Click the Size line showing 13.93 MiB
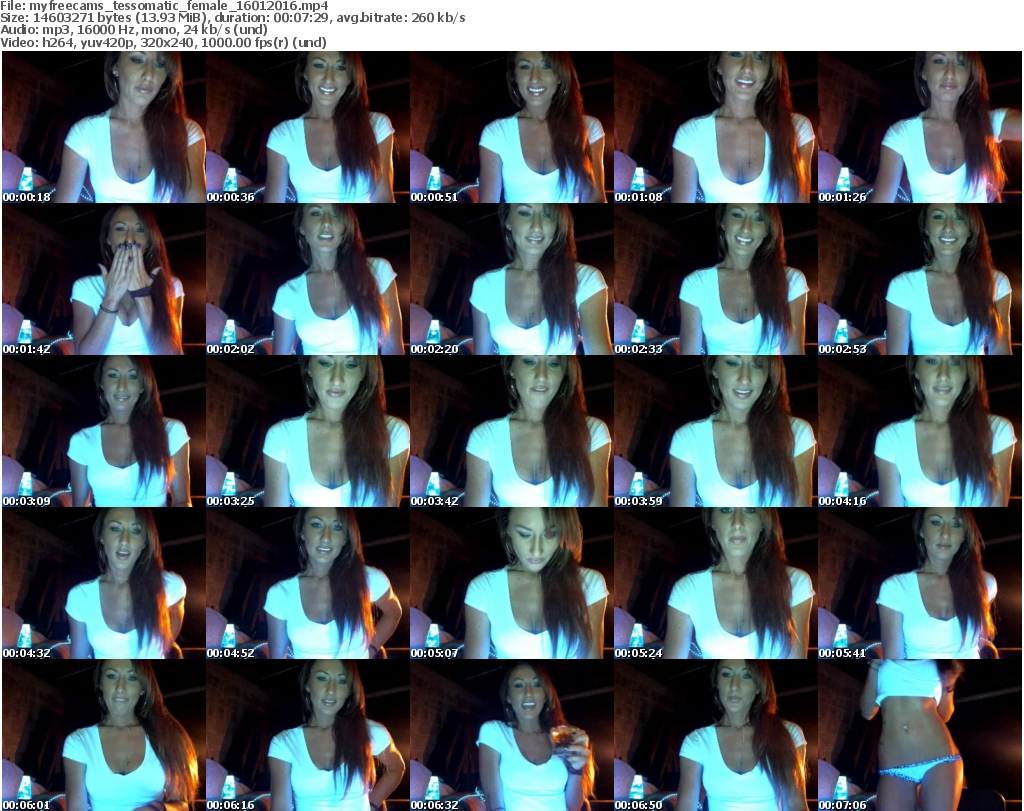This screenshot has width=1024, height=811. [x=232, y=18]
